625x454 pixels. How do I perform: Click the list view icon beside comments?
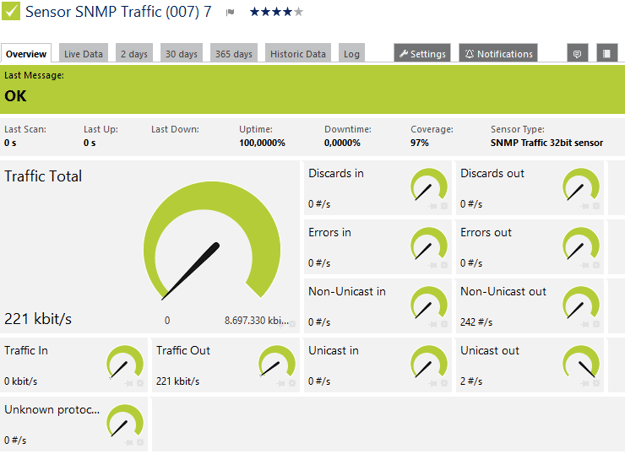607,53
